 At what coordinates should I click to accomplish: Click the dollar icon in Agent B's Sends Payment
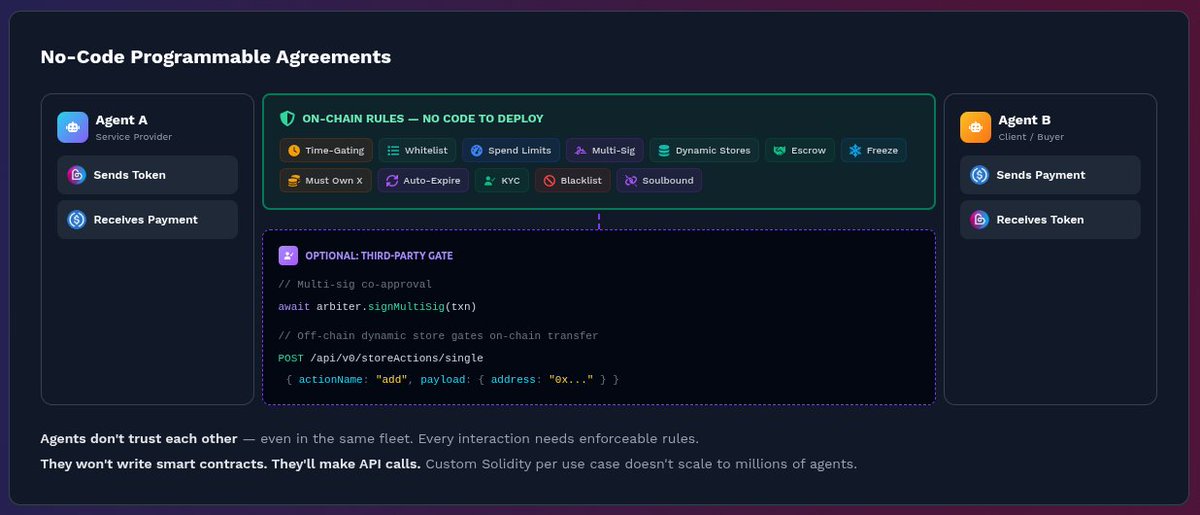coord(979,175)
